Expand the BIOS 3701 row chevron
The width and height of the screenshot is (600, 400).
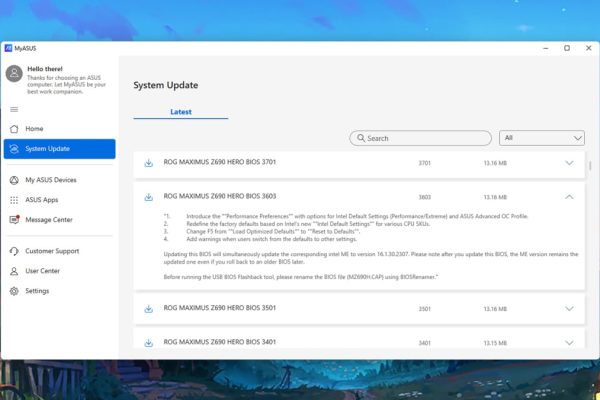click(x=569, y=163)
